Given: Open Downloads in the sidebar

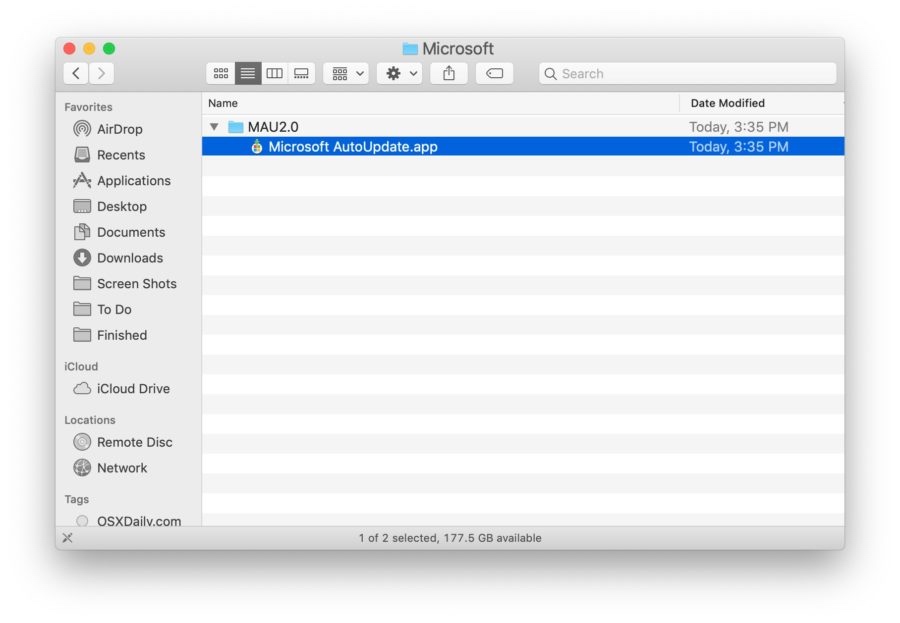Looking at the screenshot, I should pos(118,258).
